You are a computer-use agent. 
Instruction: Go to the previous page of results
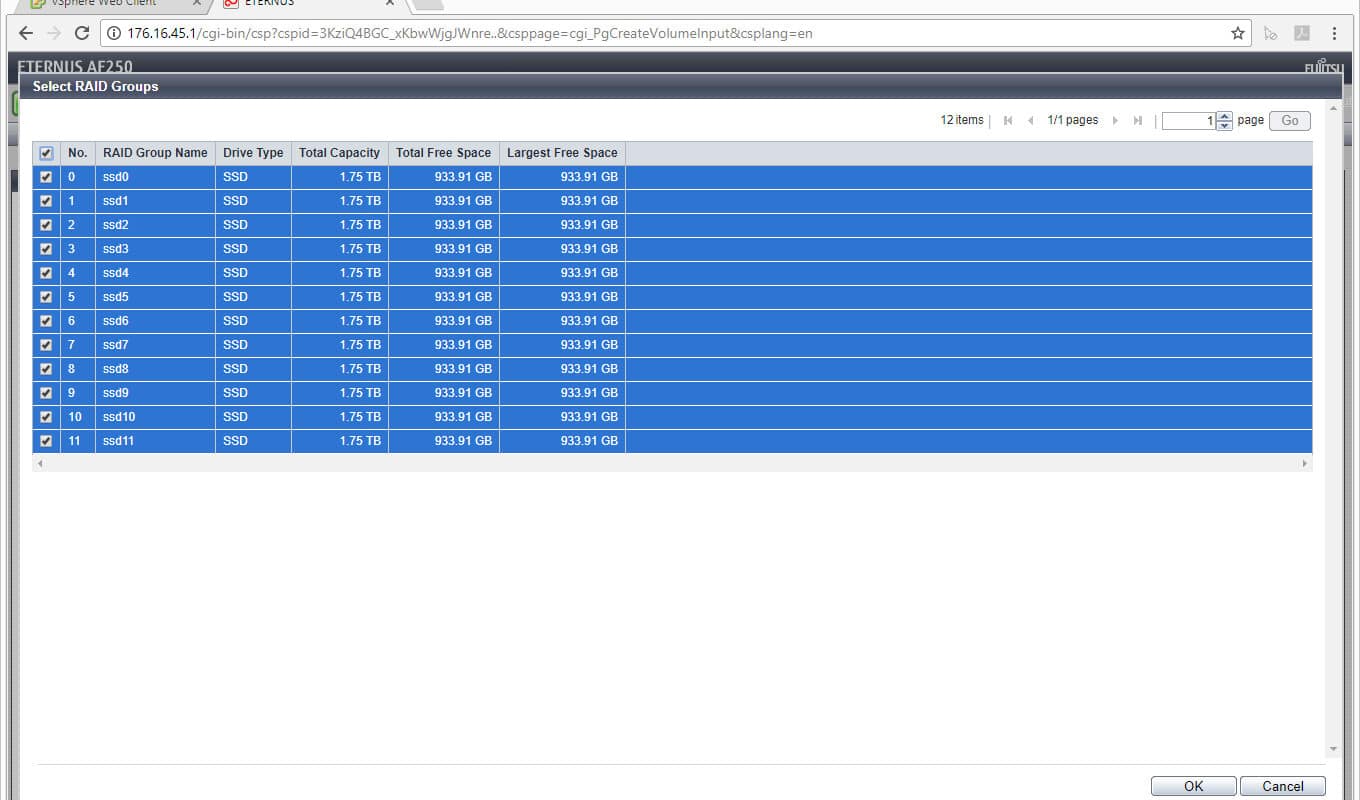coord(1031,121)
